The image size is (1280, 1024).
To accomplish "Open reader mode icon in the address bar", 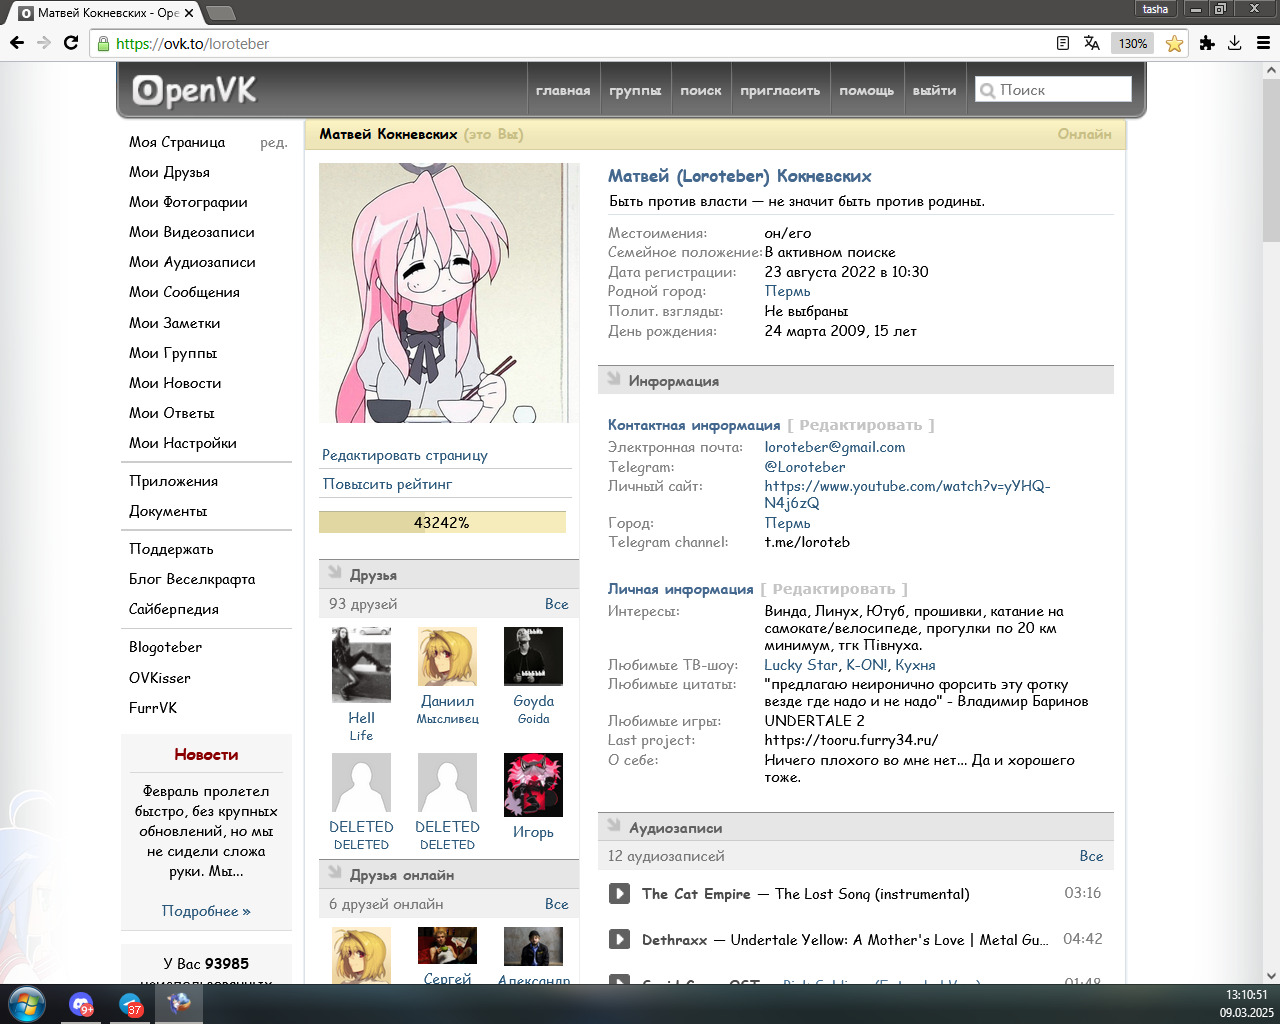I will coord(1063,43).
